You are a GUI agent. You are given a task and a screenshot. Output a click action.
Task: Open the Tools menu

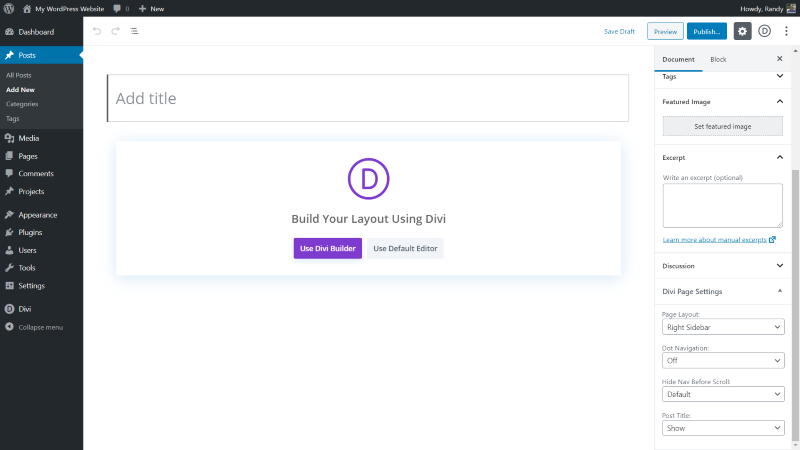pyautogui.click(x=41, y=268)
